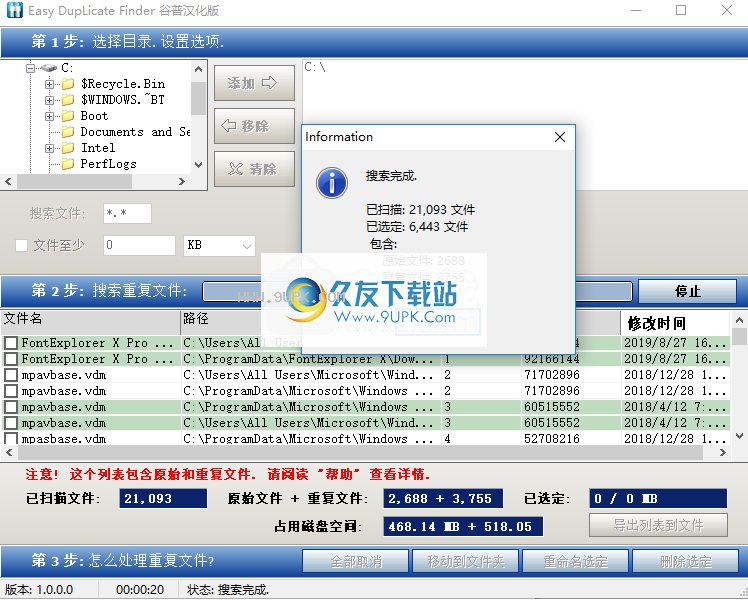Click the PerfLogs folder icon
This screenshot has height=600, width=748.
point(68,164)
